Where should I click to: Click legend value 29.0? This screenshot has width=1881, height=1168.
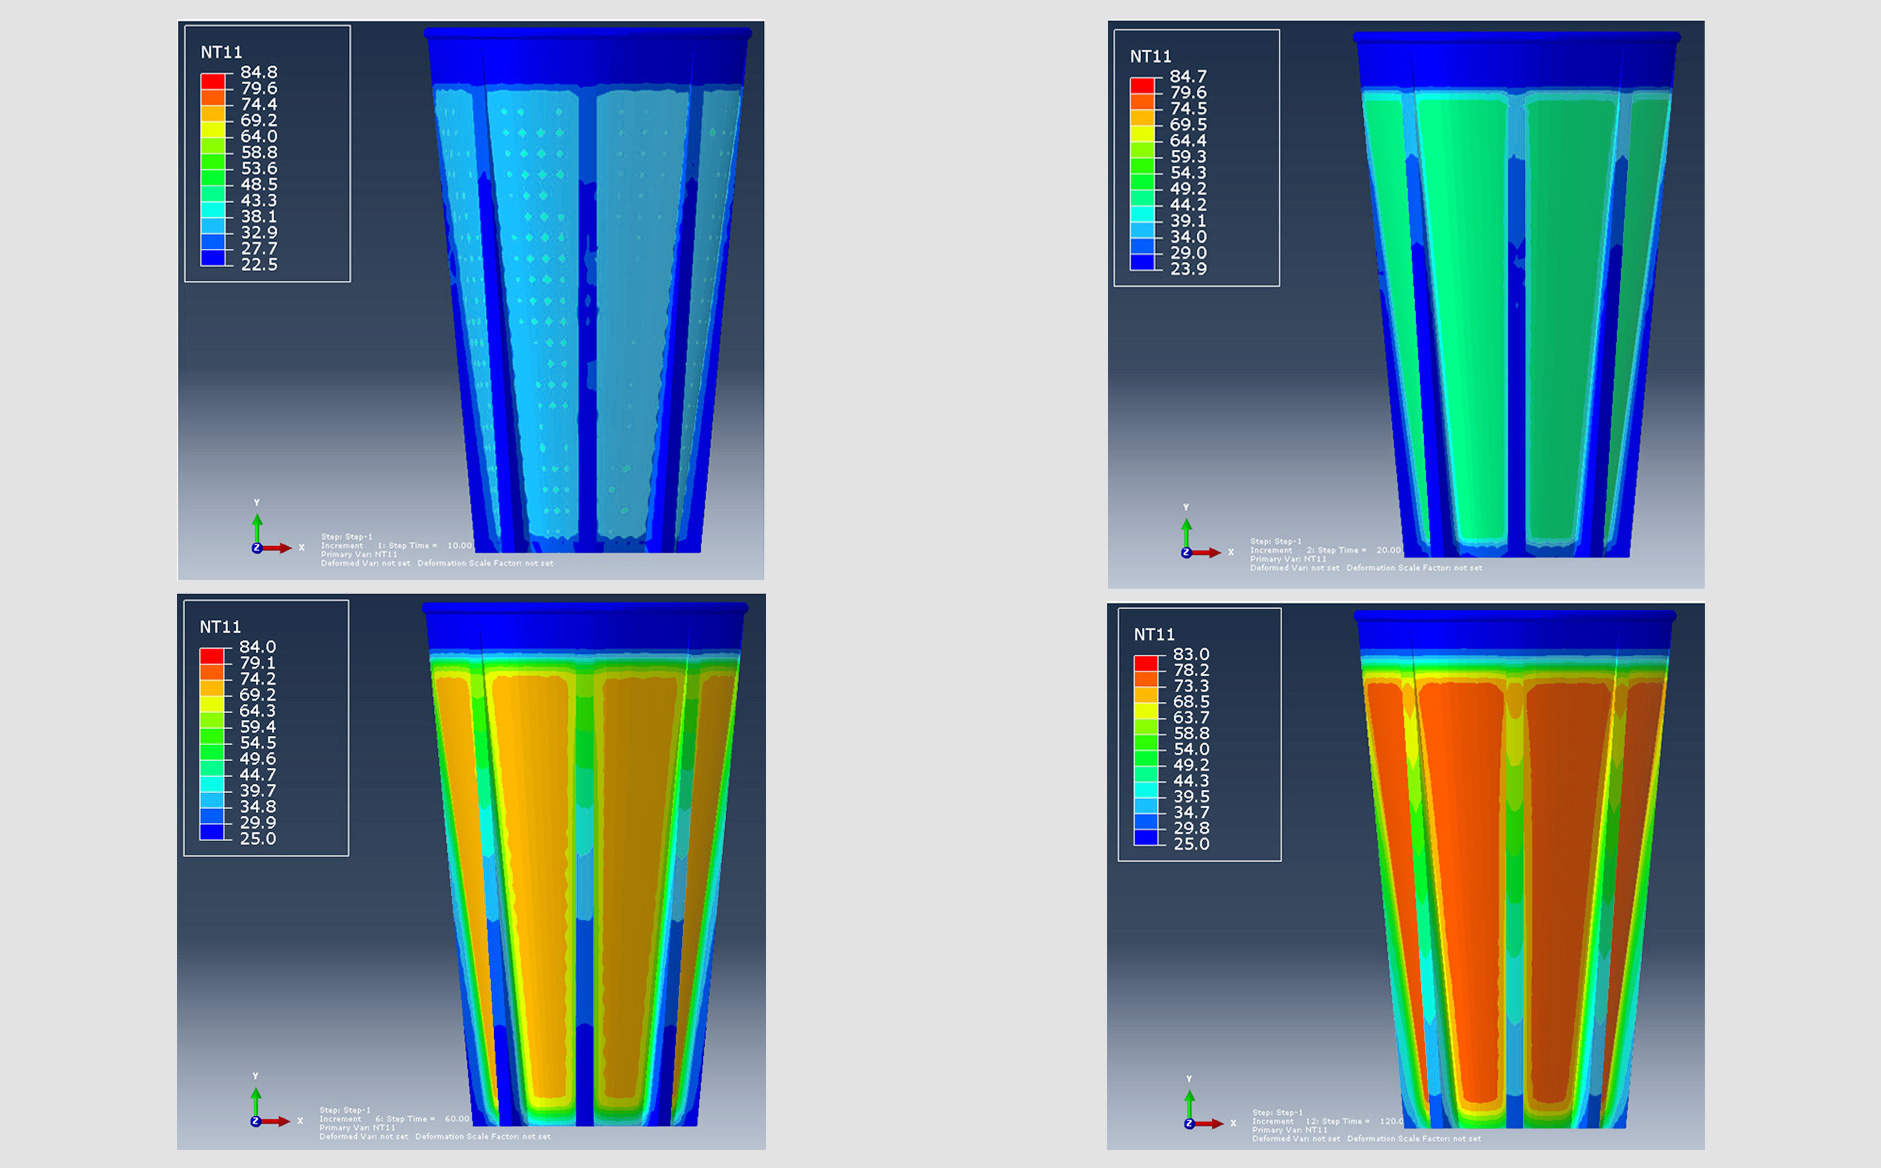point(1189,252)
